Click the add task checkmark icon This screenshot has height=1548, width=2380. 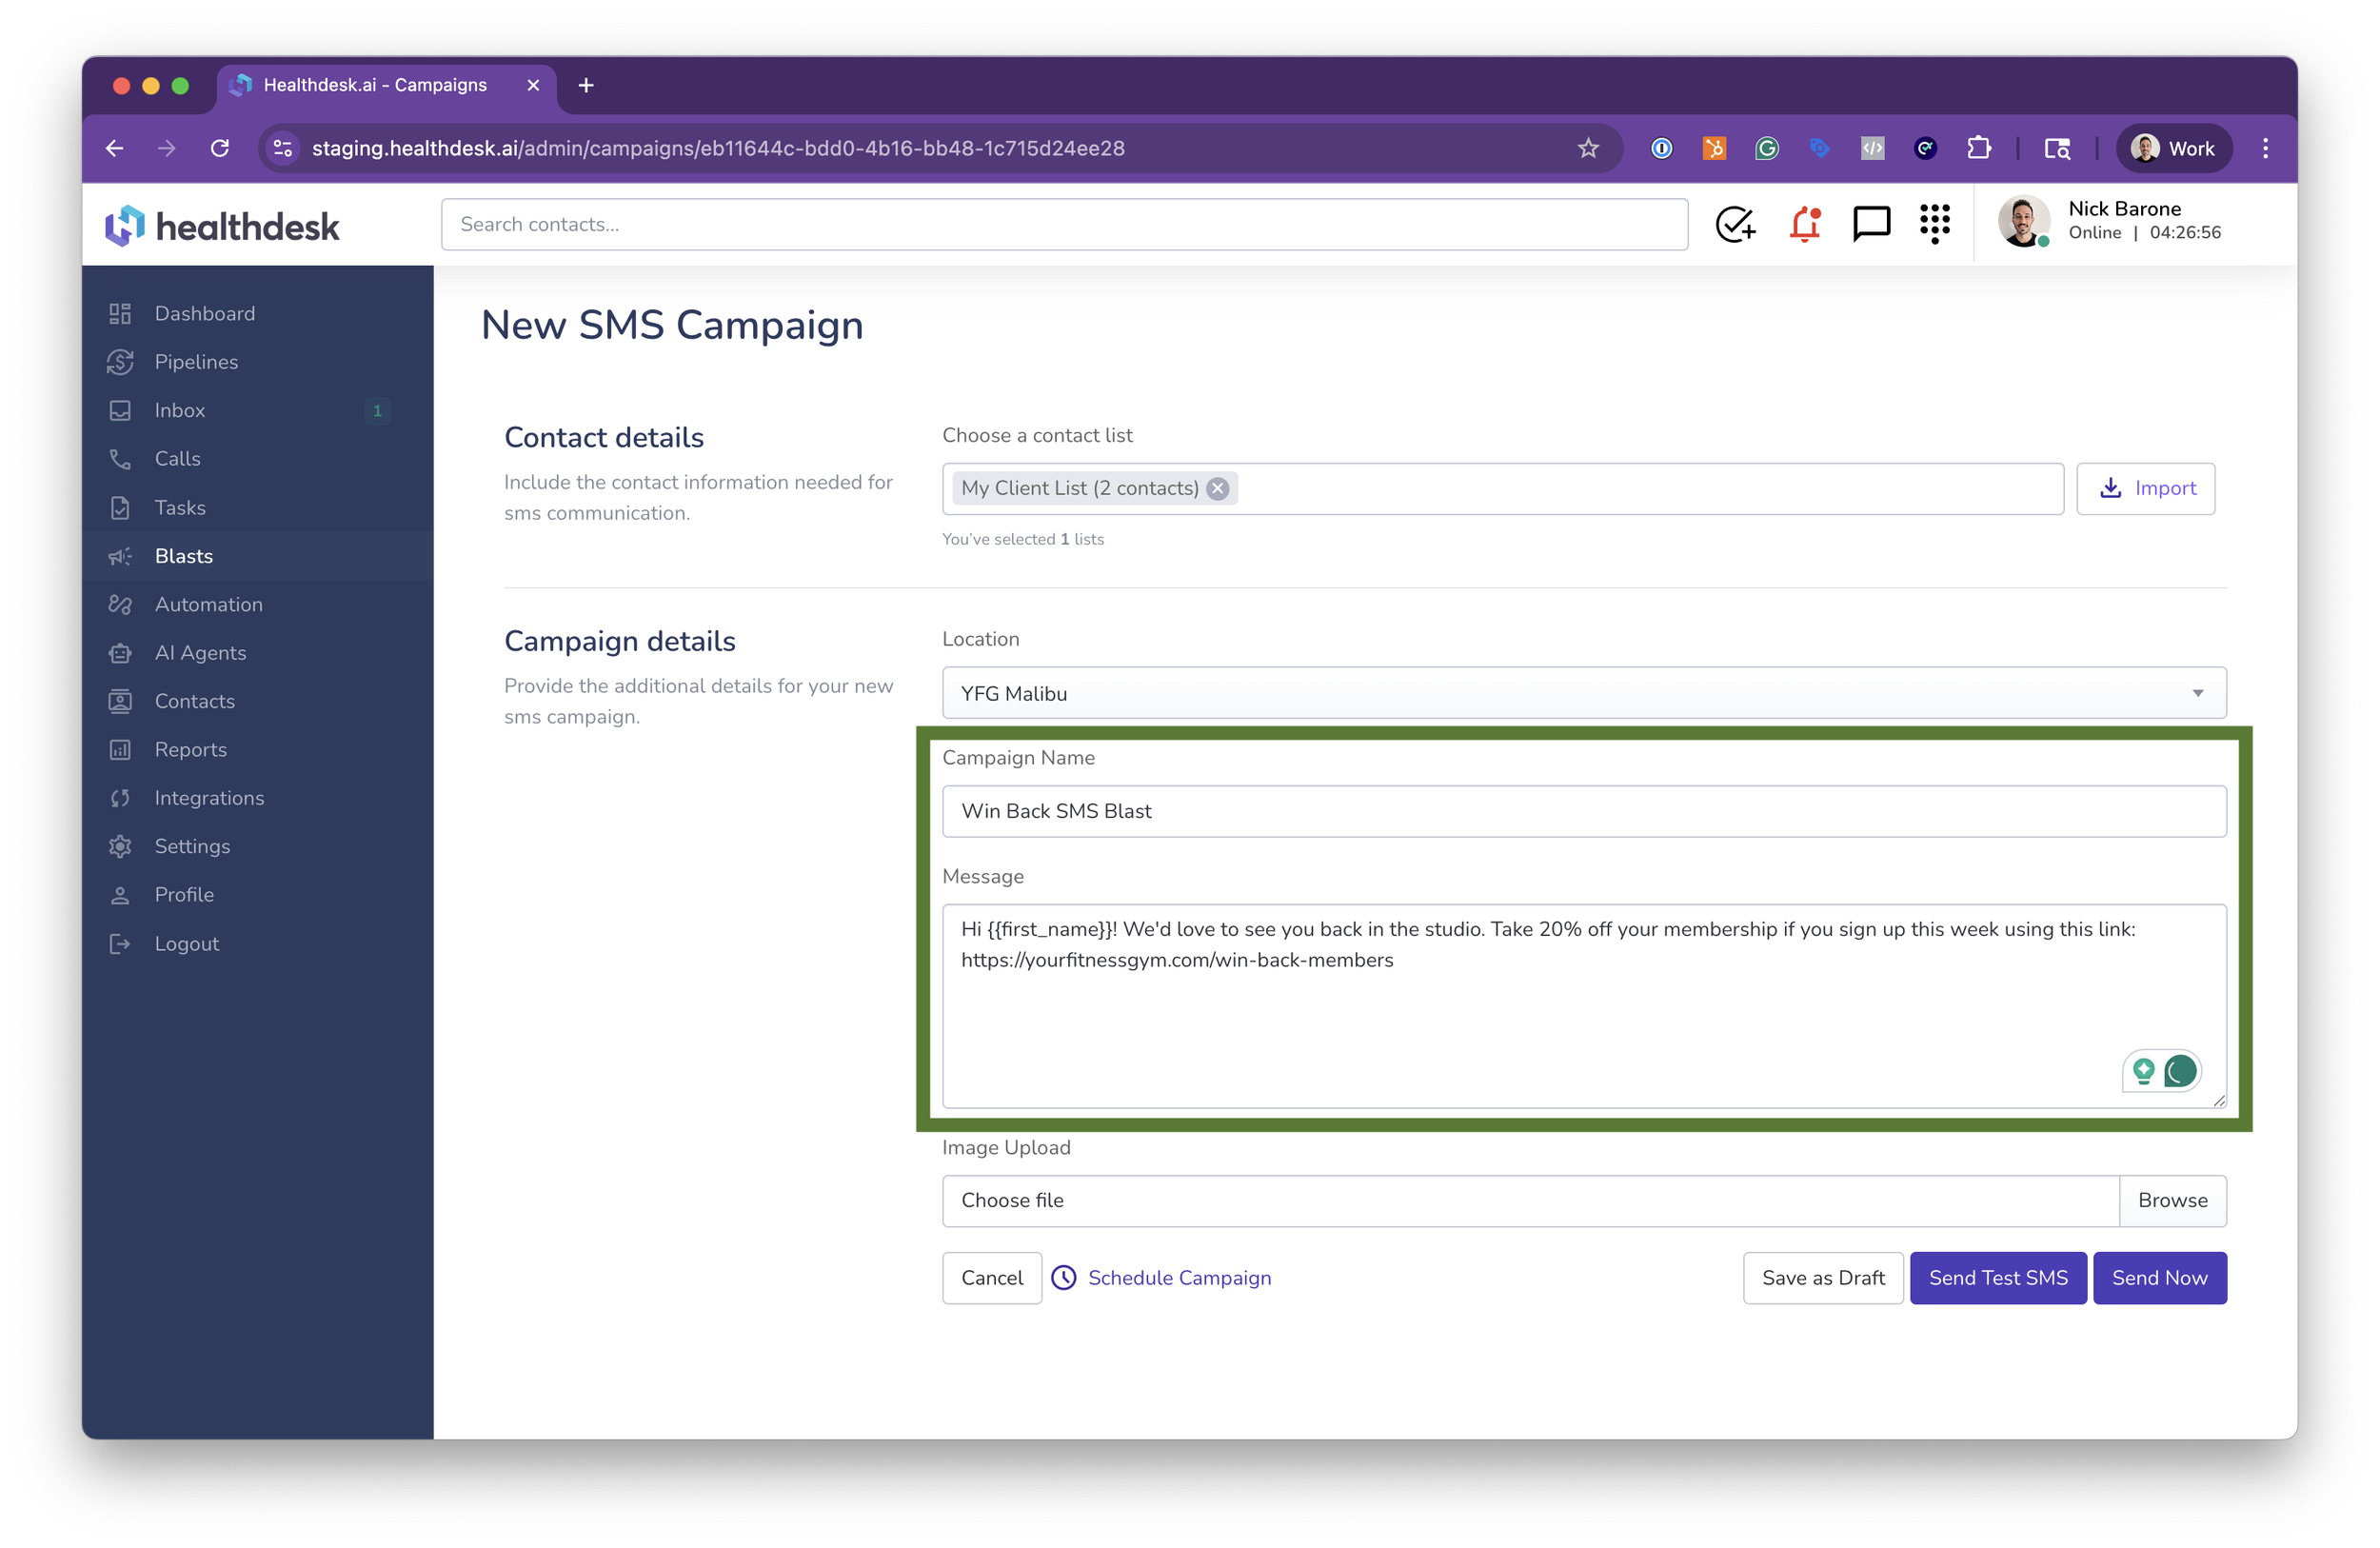[x=1735, y=224]
